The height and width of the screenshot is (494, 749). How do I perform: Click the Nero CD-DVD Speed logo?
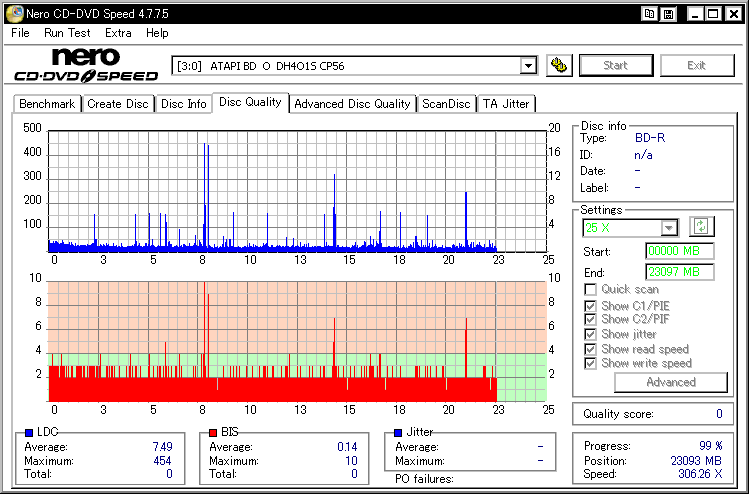[86, 64]
